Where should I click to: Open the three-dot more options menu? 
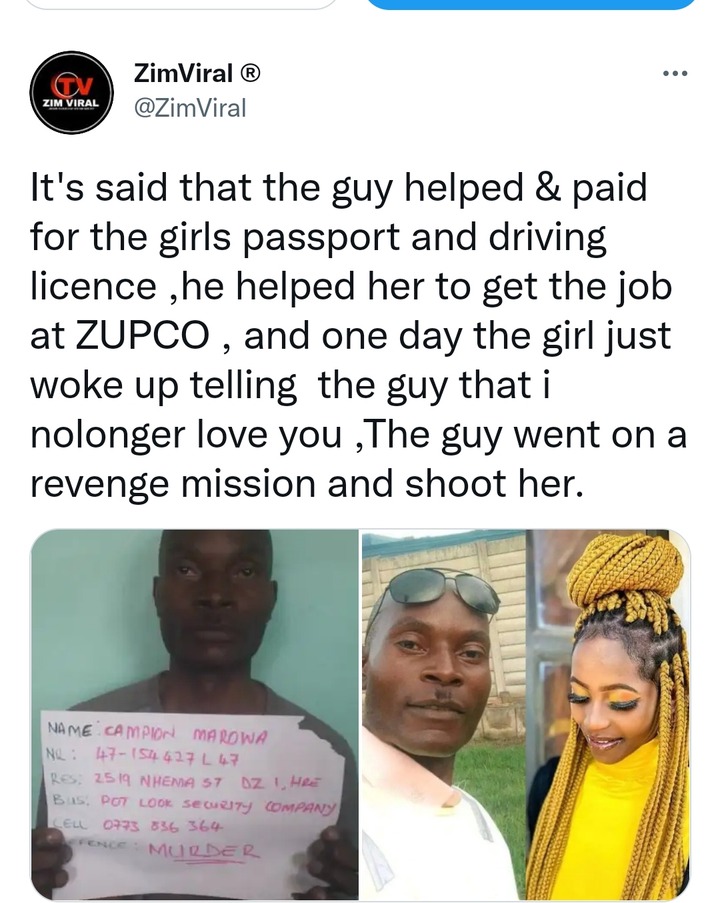pos(675,73)
